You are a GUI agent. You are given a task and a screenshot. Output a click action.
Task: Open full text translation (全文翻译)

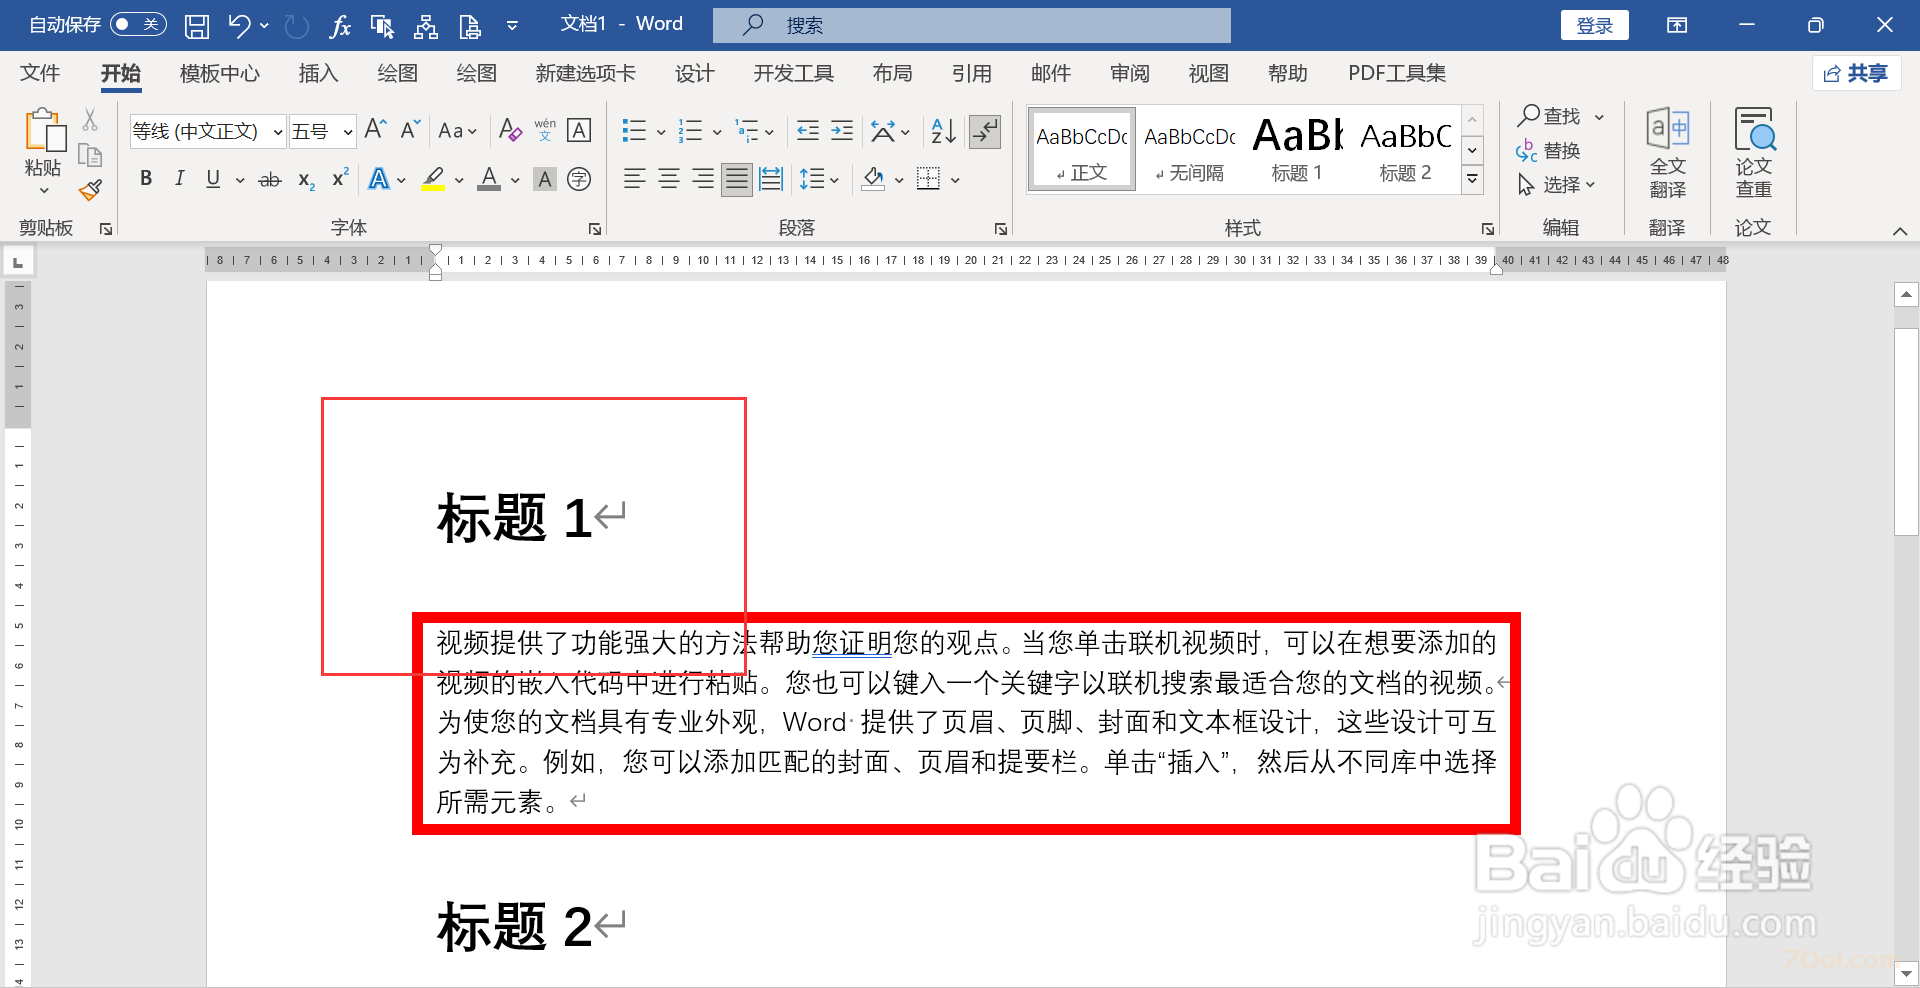(1667, 153)
